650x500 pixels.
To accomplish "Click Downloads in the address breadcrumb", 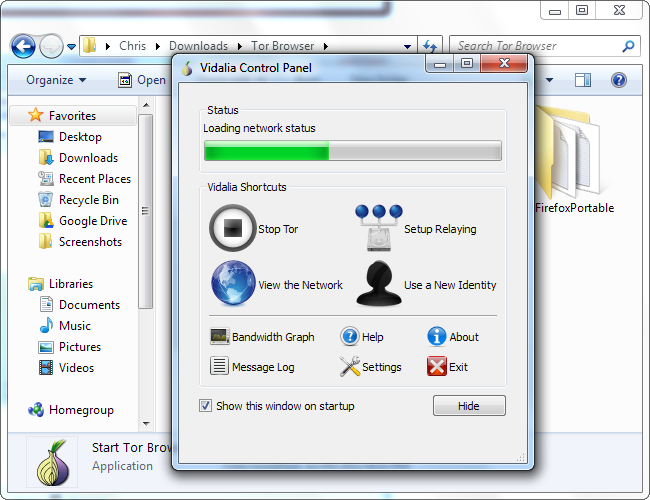I will coord(199,46).
